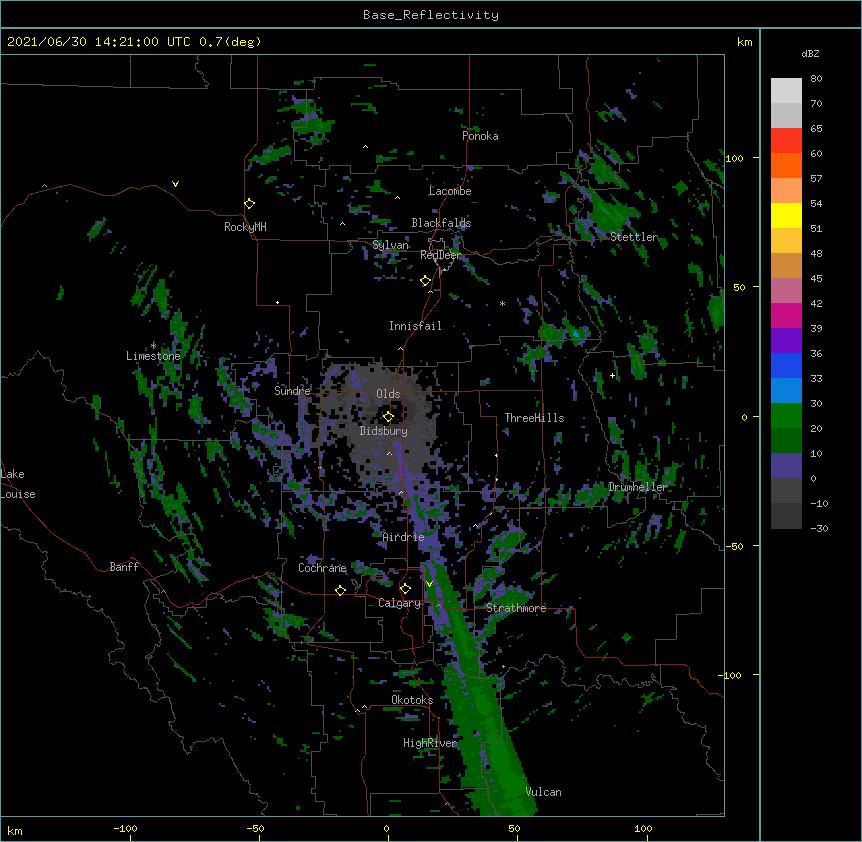Click the Strathmore label

click(516, 608)
